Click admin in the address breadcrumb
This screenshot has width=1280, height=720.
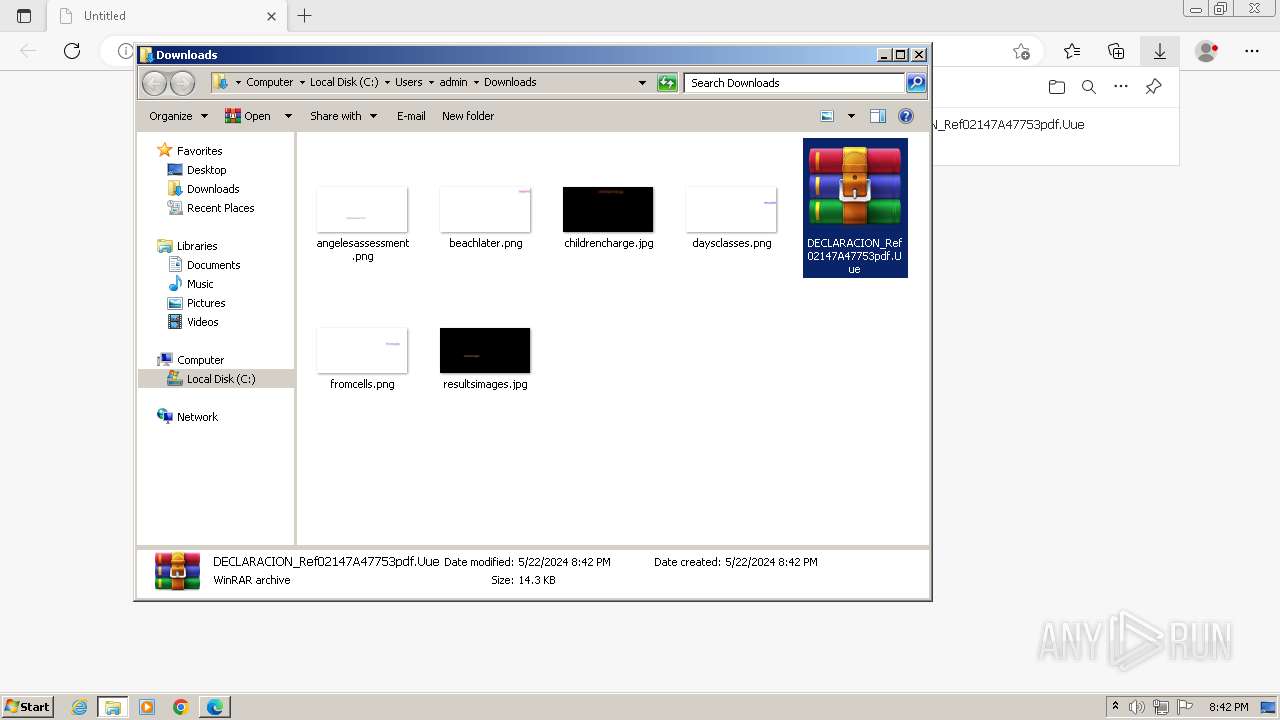(x=453, y=83)
